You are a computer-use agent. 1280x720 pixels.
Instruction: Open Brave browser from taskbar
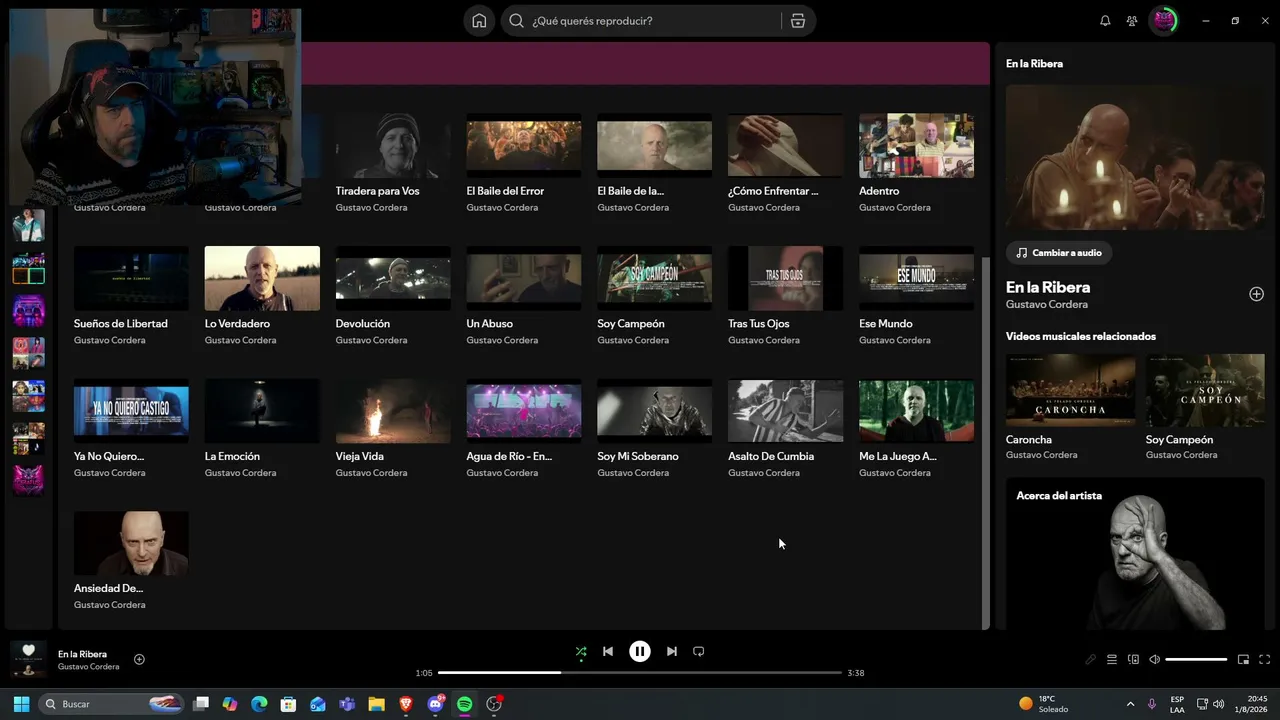click(405, 704)
